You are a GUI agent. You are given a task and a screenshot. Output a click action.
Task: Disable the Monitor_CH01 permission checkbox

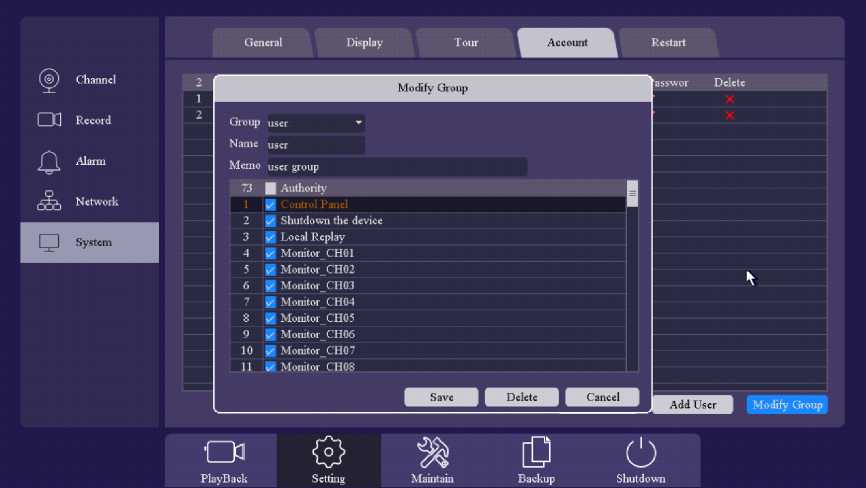tap(270, 254)
